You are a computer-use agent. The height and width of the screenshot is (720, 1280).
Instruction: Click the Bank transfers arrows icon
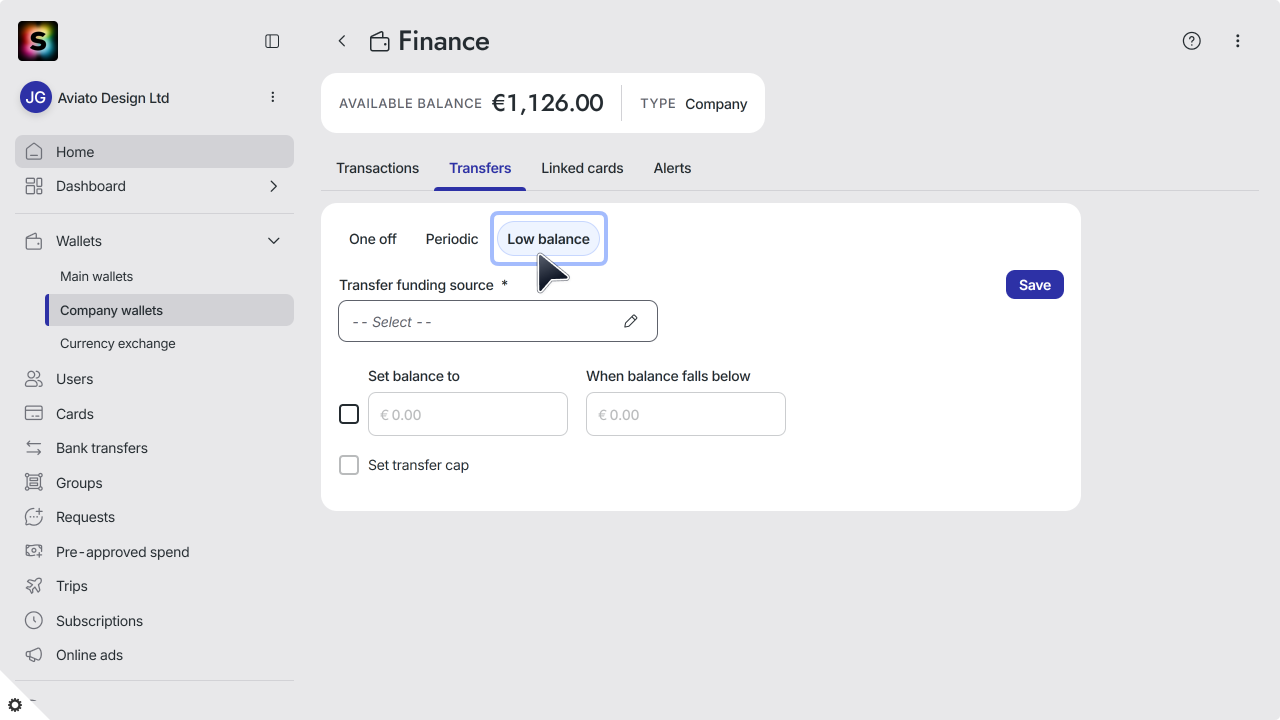pos(34,448)
